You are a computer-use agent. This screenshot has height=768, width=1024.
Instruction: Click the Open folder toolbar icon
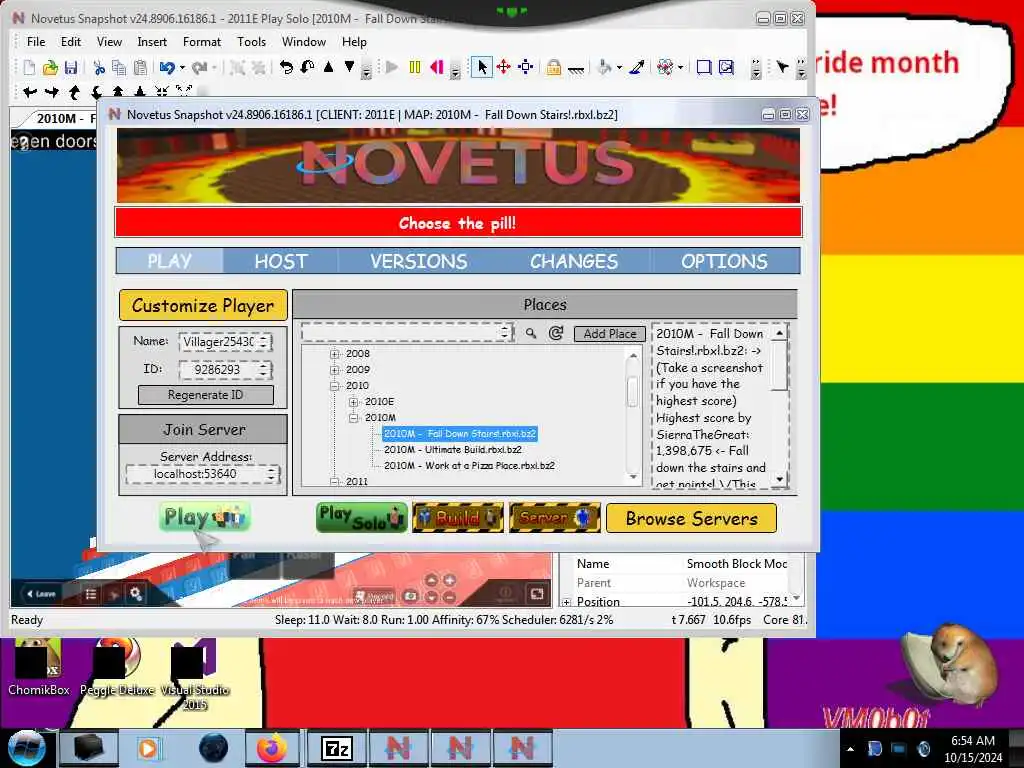[50, 67]
